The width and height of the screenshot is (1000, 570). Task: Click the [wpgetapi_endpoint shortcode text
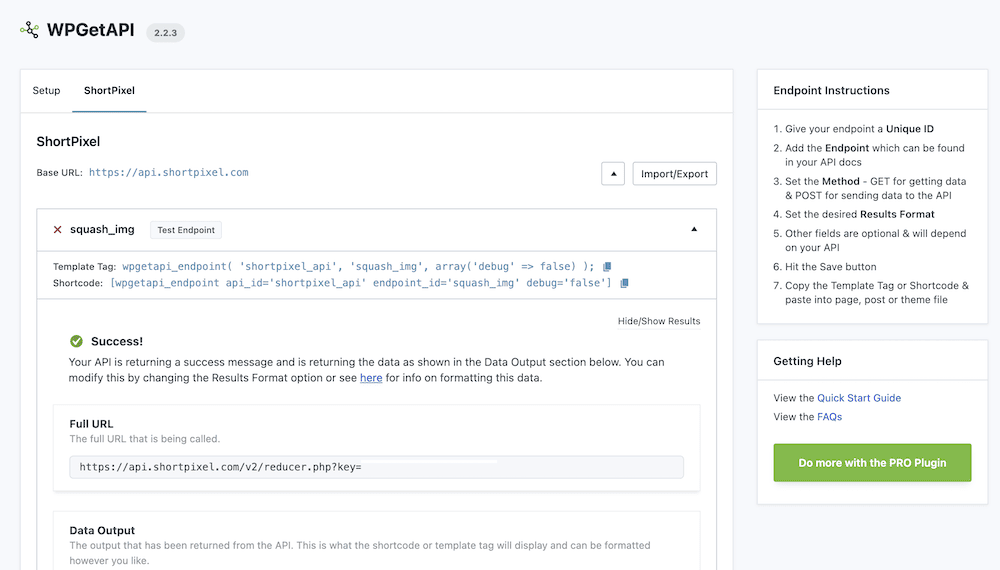click(x=360, y=283)
